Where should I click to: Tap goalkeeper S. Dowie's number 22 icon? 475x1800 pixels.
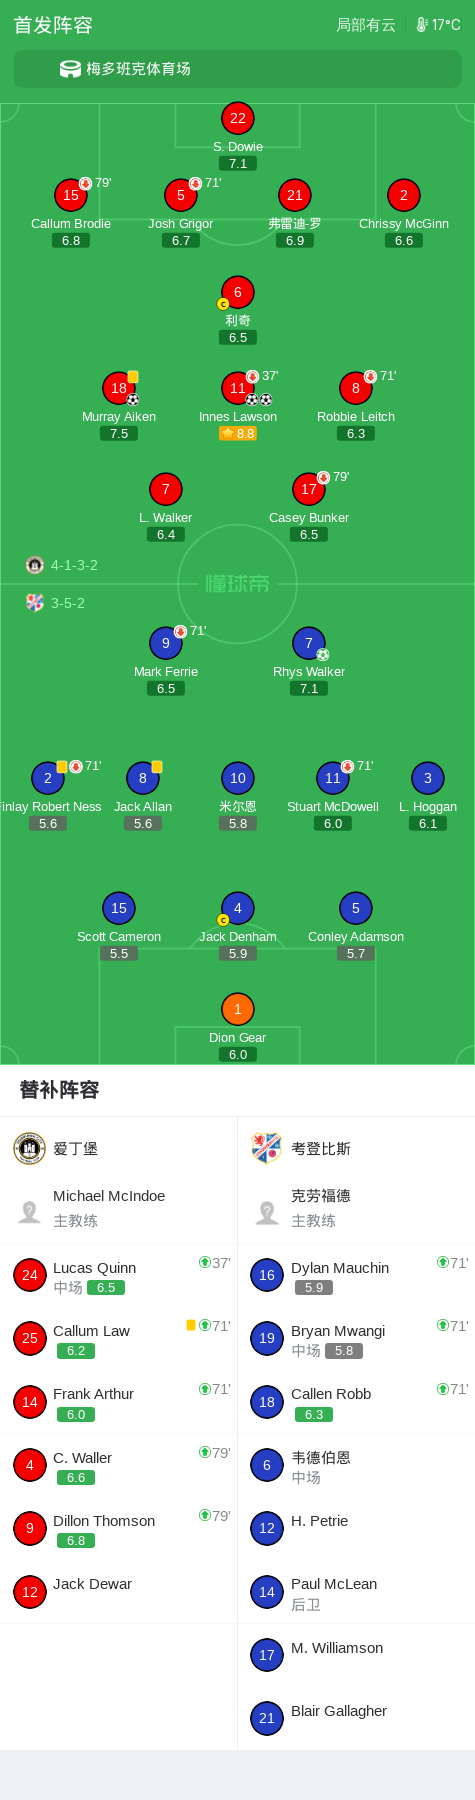[238, 118]
